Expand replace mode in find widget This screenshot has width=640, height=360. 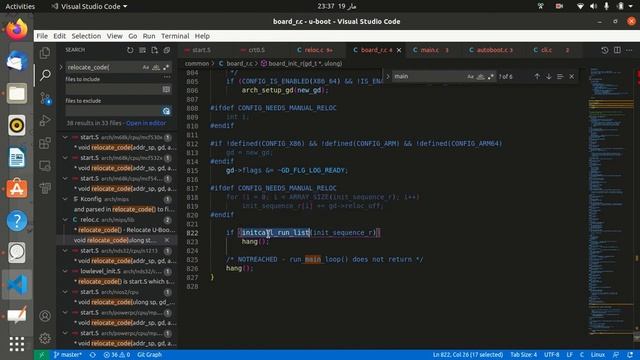[388, 76]
